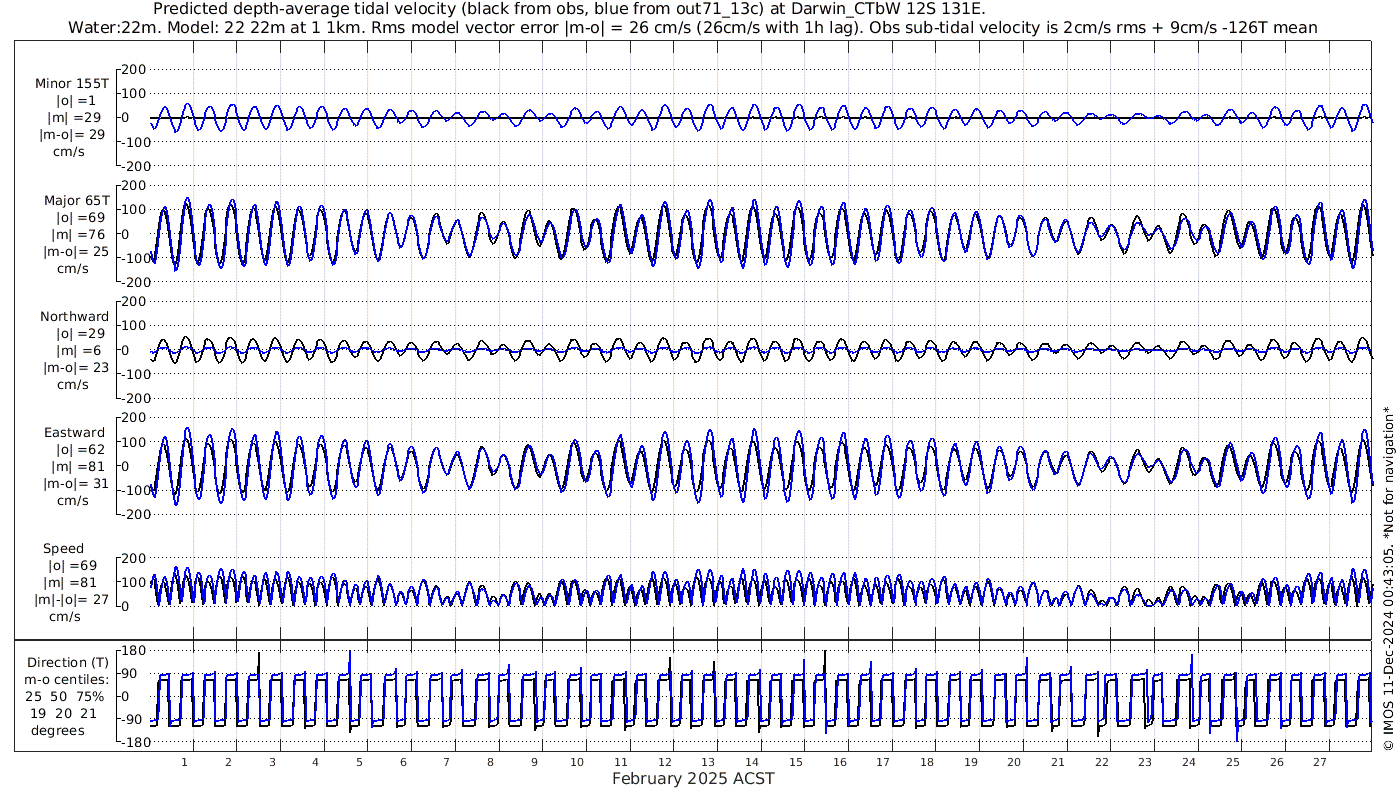
Task: Click the day "22" tick label
Action: 1101,762
